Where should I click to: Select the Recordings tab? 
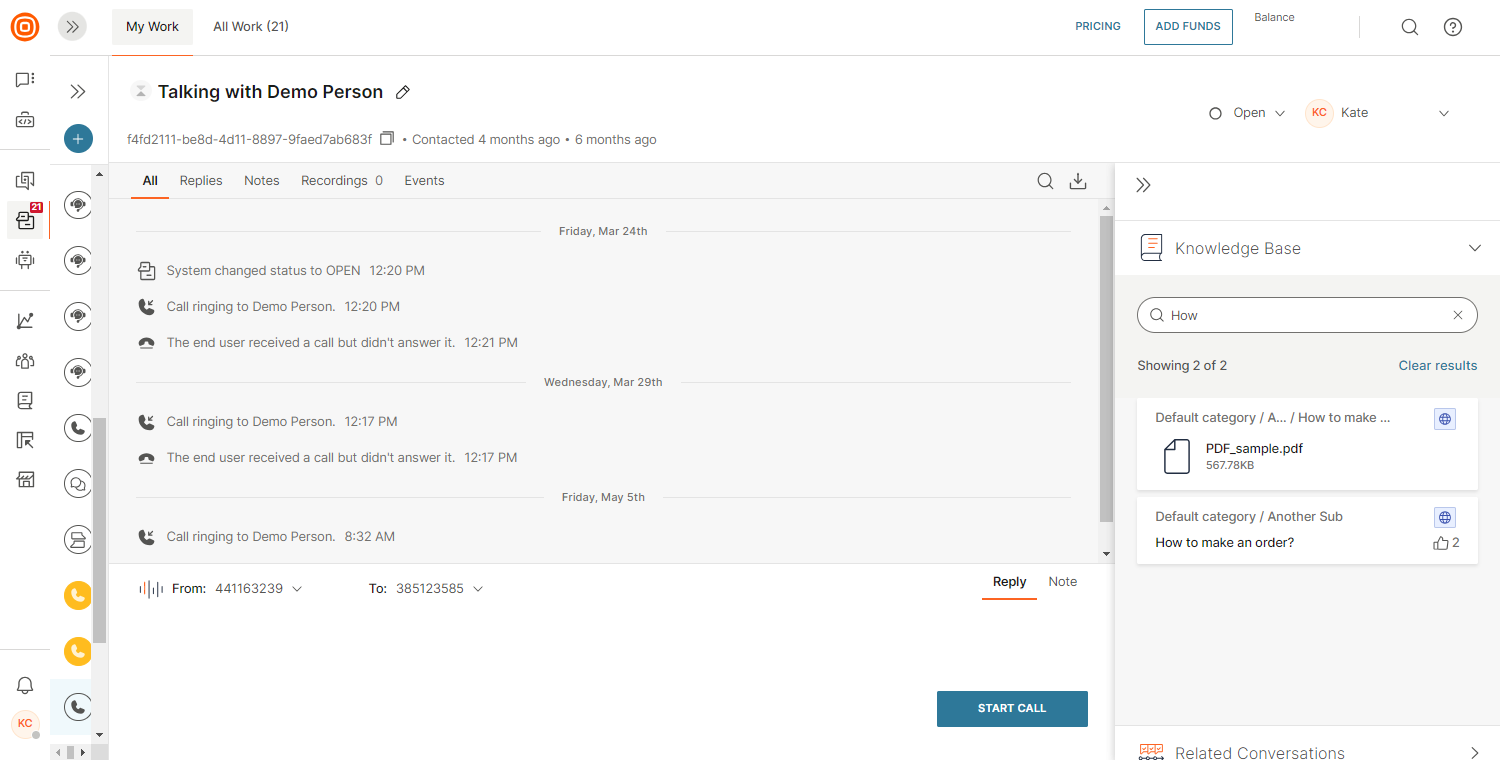point(342,181)
